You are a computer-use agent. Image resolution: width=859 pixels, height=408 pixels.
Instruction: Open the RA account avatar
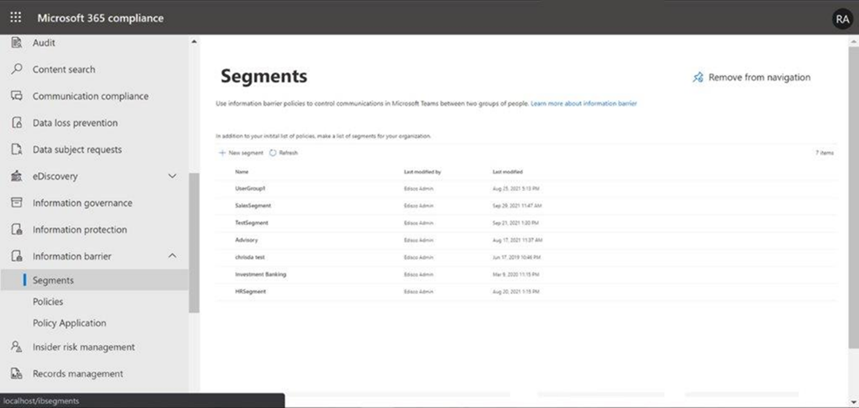842,18
